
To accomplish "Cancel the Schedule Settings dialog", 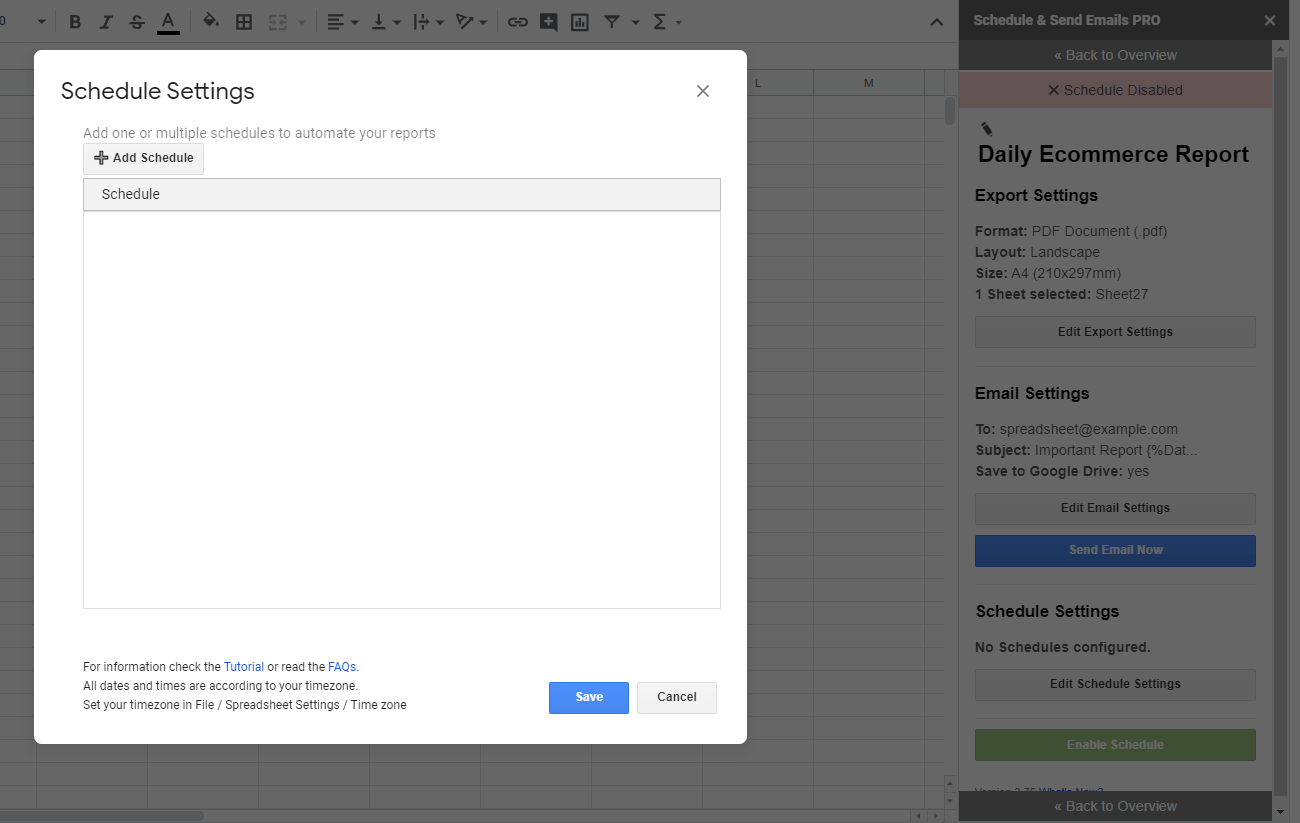I will click(x=676, y=697).
